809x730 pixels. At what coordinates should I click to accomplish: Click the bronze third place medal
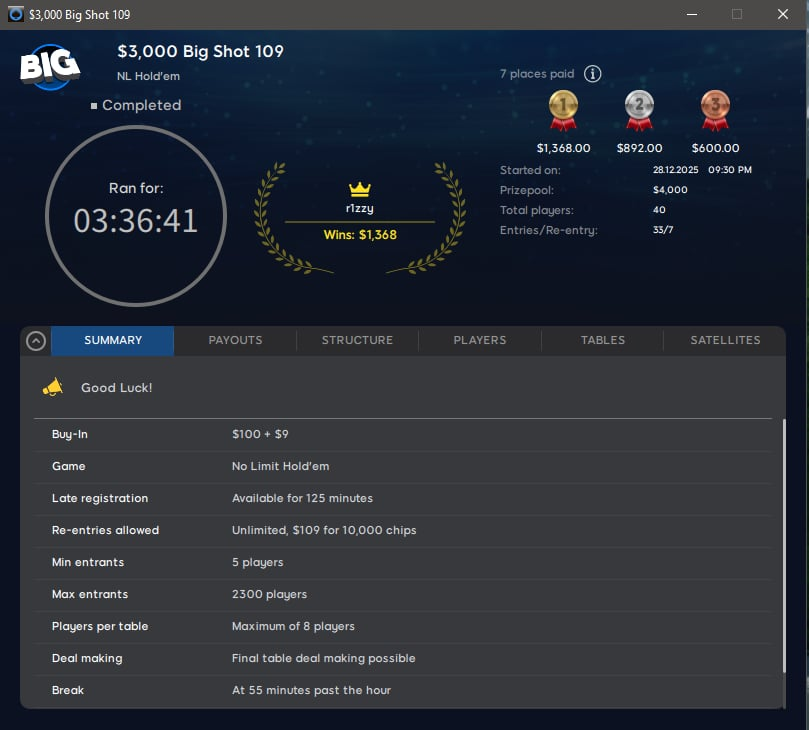[x=715, y=109]
